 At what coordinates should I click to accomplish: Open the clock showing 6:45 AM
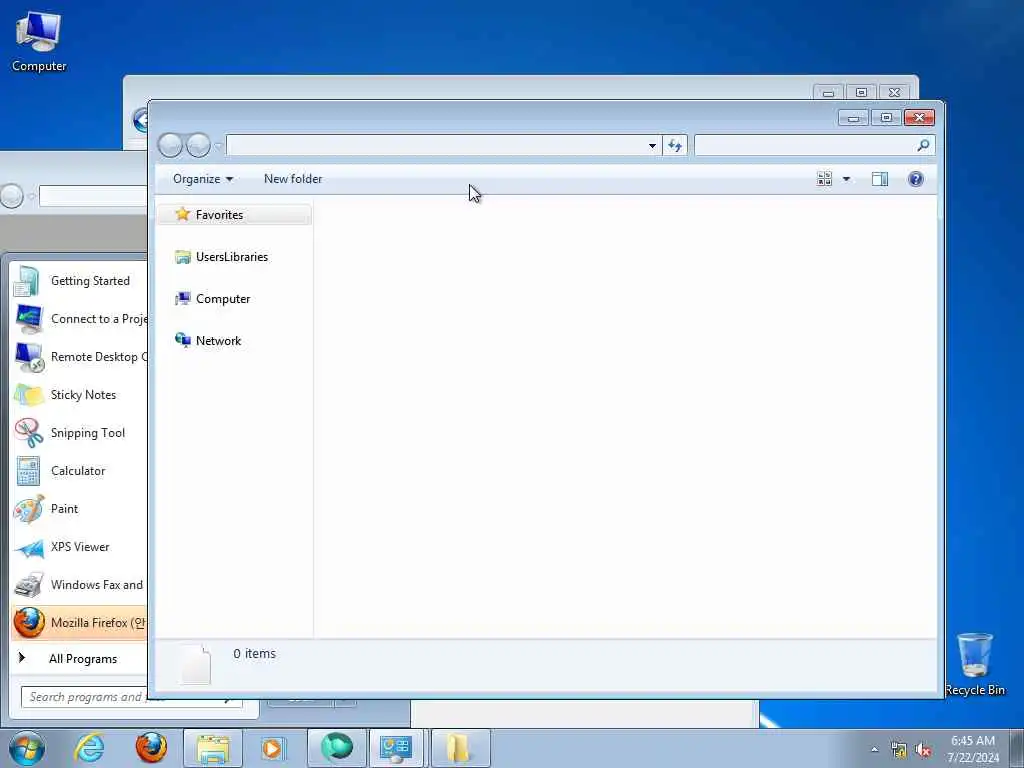pos(973,749)
